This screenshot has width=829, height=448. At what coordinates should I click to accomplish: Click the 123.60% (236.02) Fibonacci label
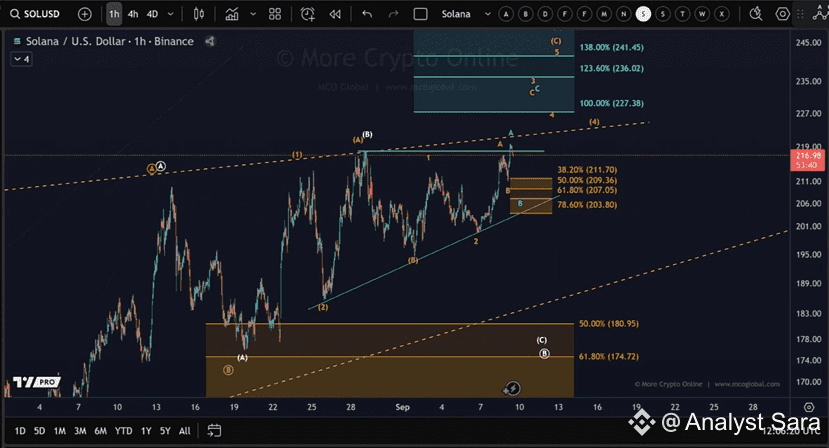(x=612, y=68)
